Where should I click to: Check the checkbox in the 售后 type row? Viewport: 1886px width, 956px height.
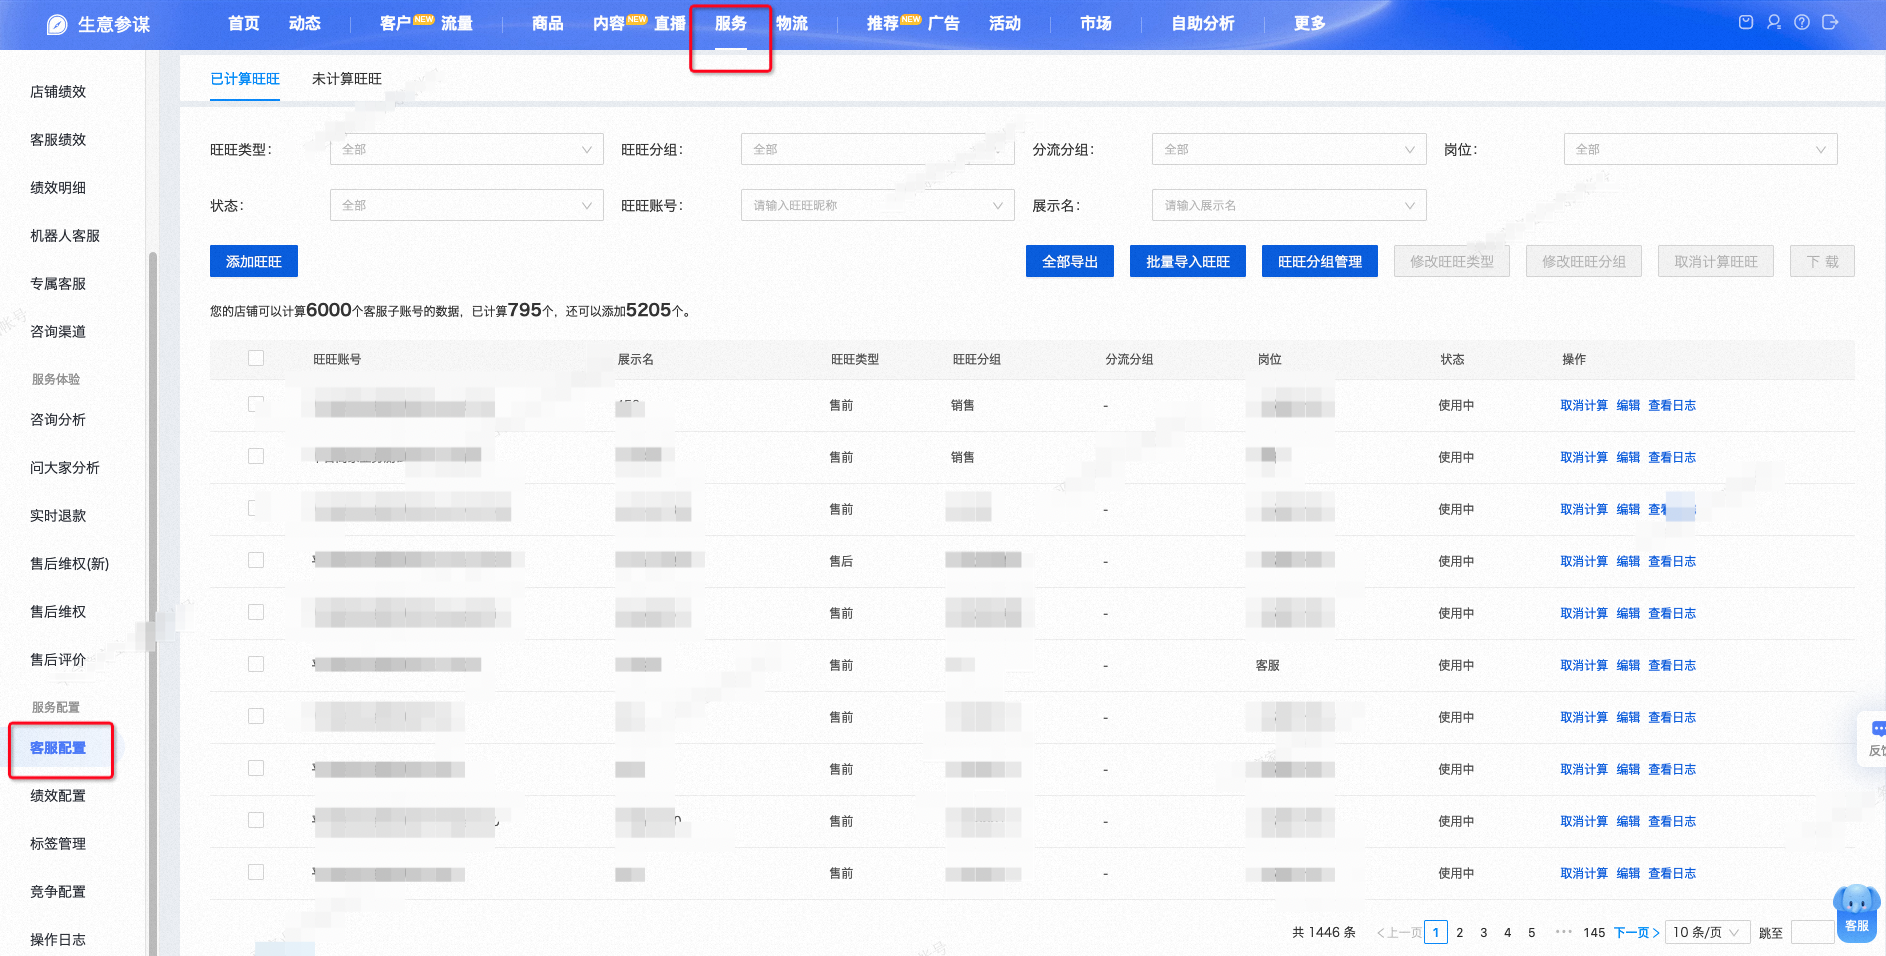[x=256, y=560]
